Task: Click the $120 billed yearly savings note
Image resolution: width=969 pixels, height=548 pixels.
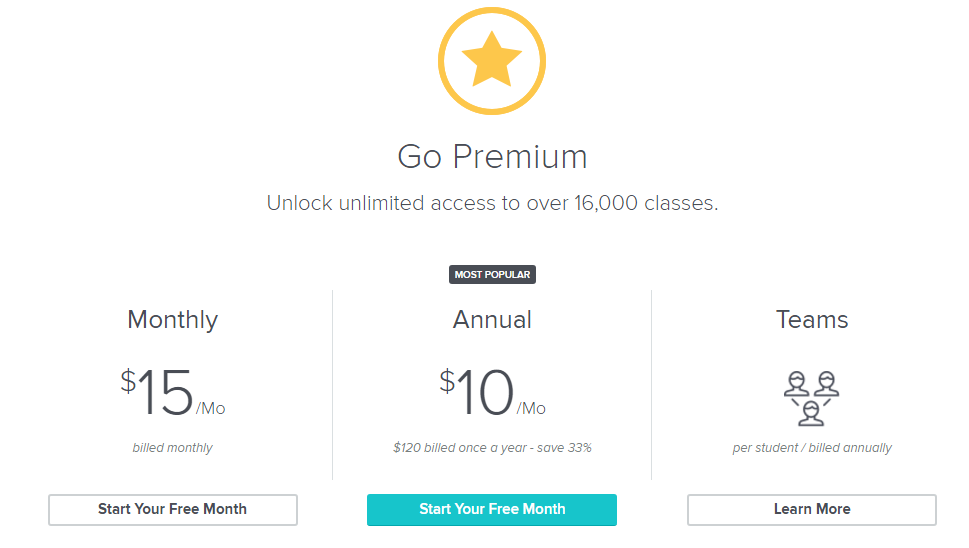Action: pos(492,448)
